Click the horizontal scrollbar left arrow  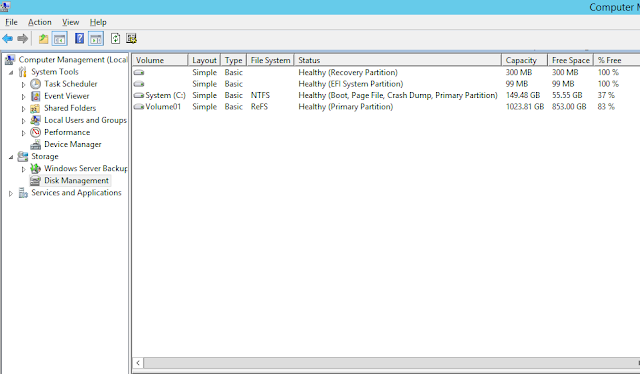[138, 363]
